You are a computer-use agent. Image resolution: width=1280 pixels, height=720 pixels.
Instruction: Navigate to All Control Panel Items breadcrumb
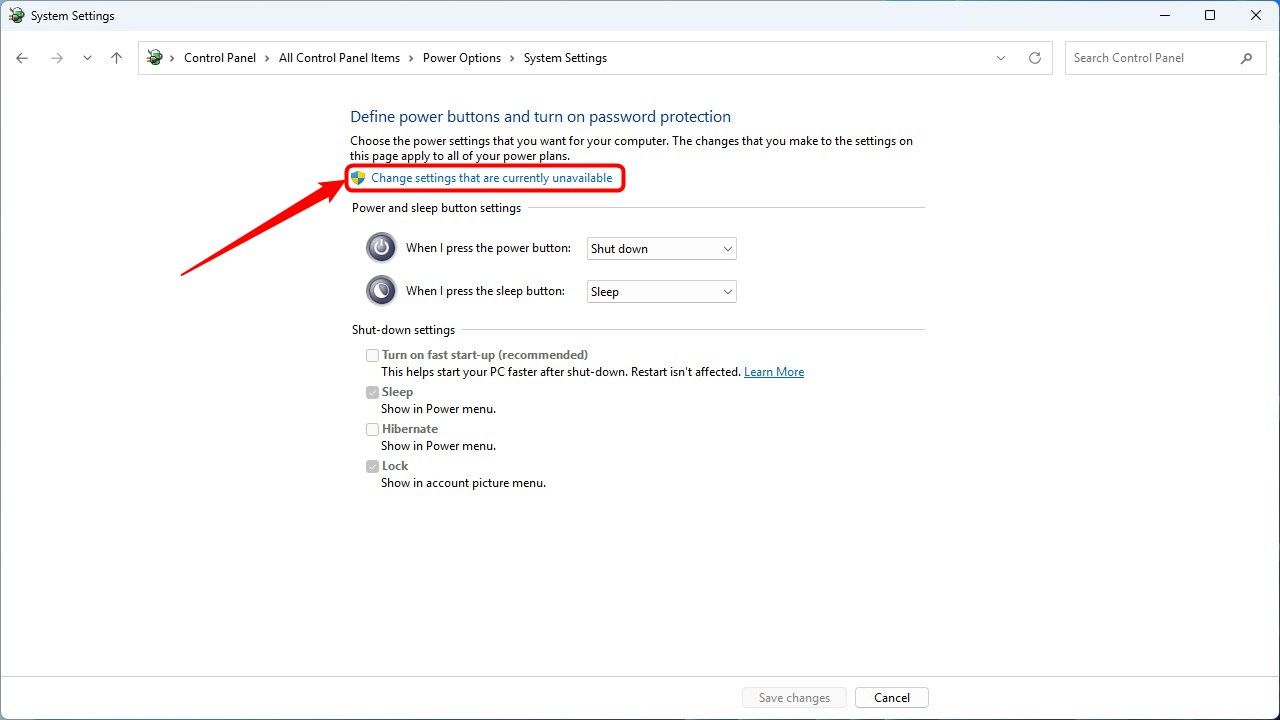pyautogui.click(x=339, y=58)
